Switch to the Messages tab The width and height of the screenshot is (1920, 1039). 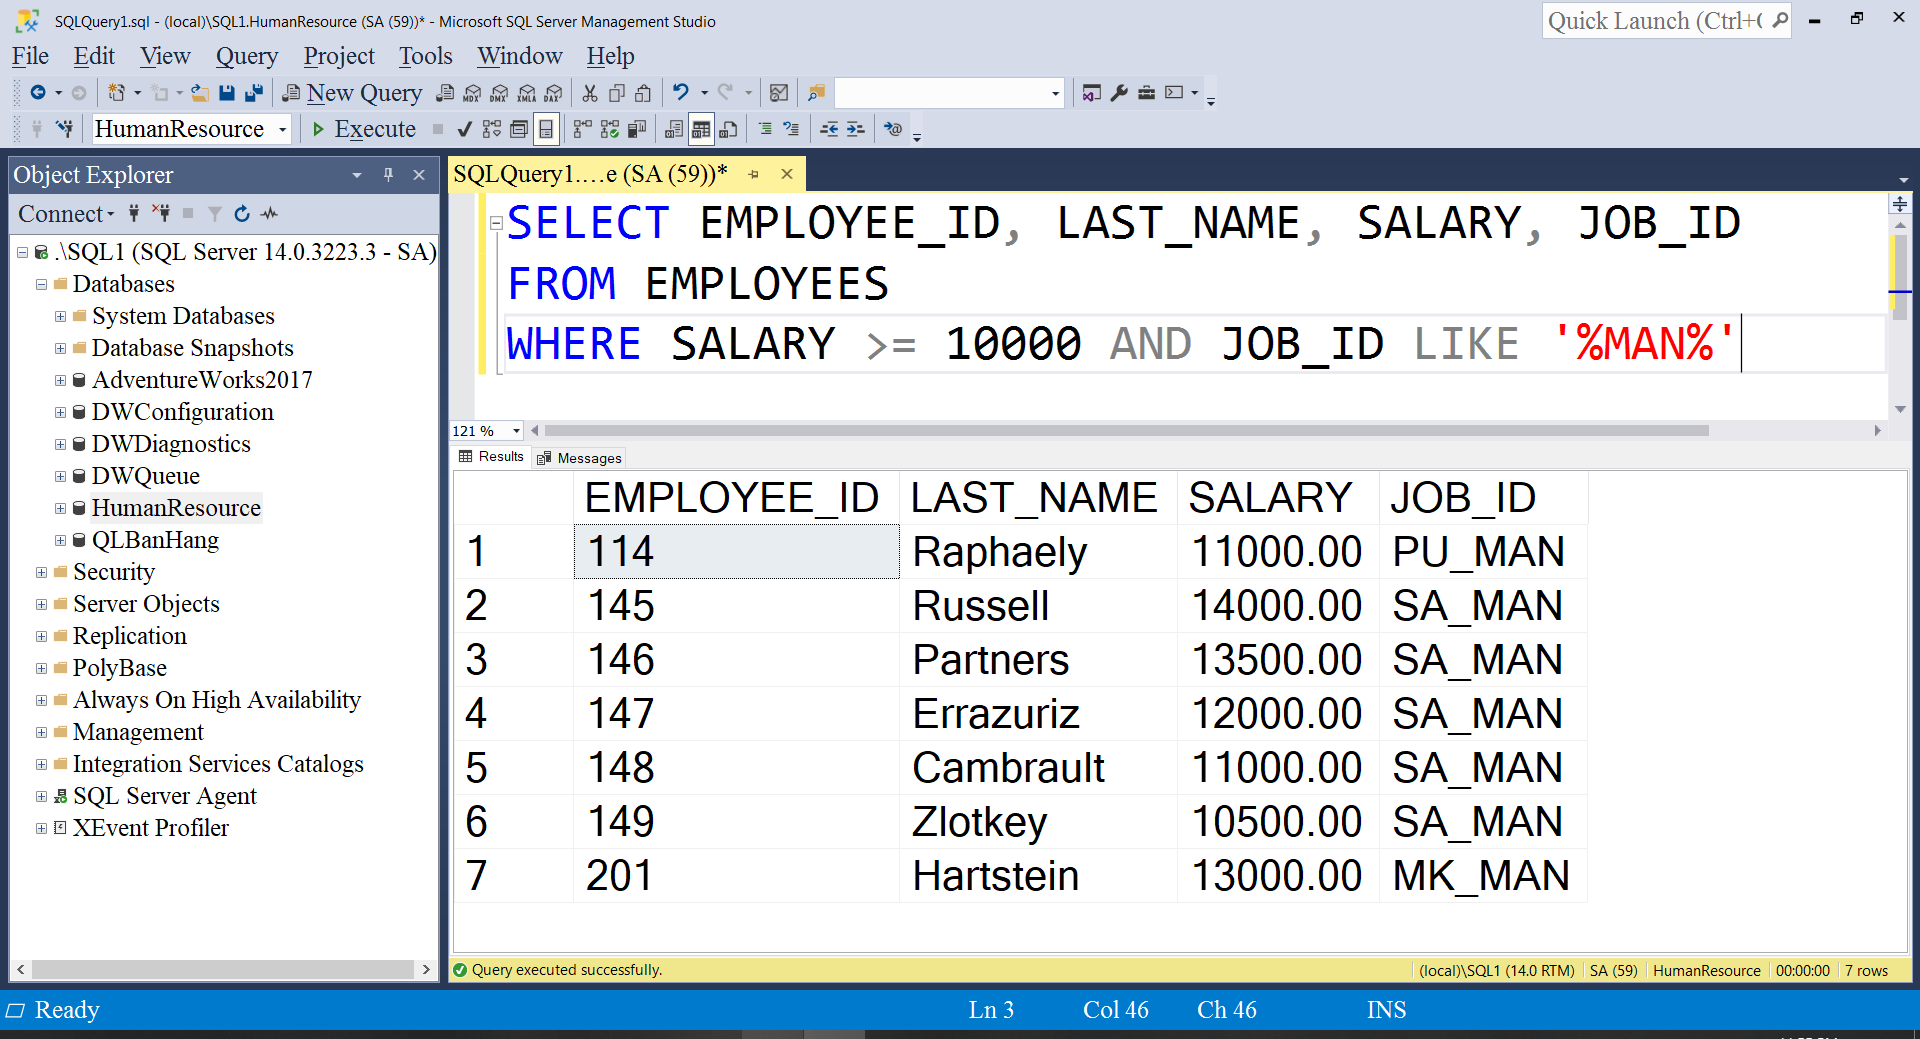pyautogui.click(x=579, y=458)
